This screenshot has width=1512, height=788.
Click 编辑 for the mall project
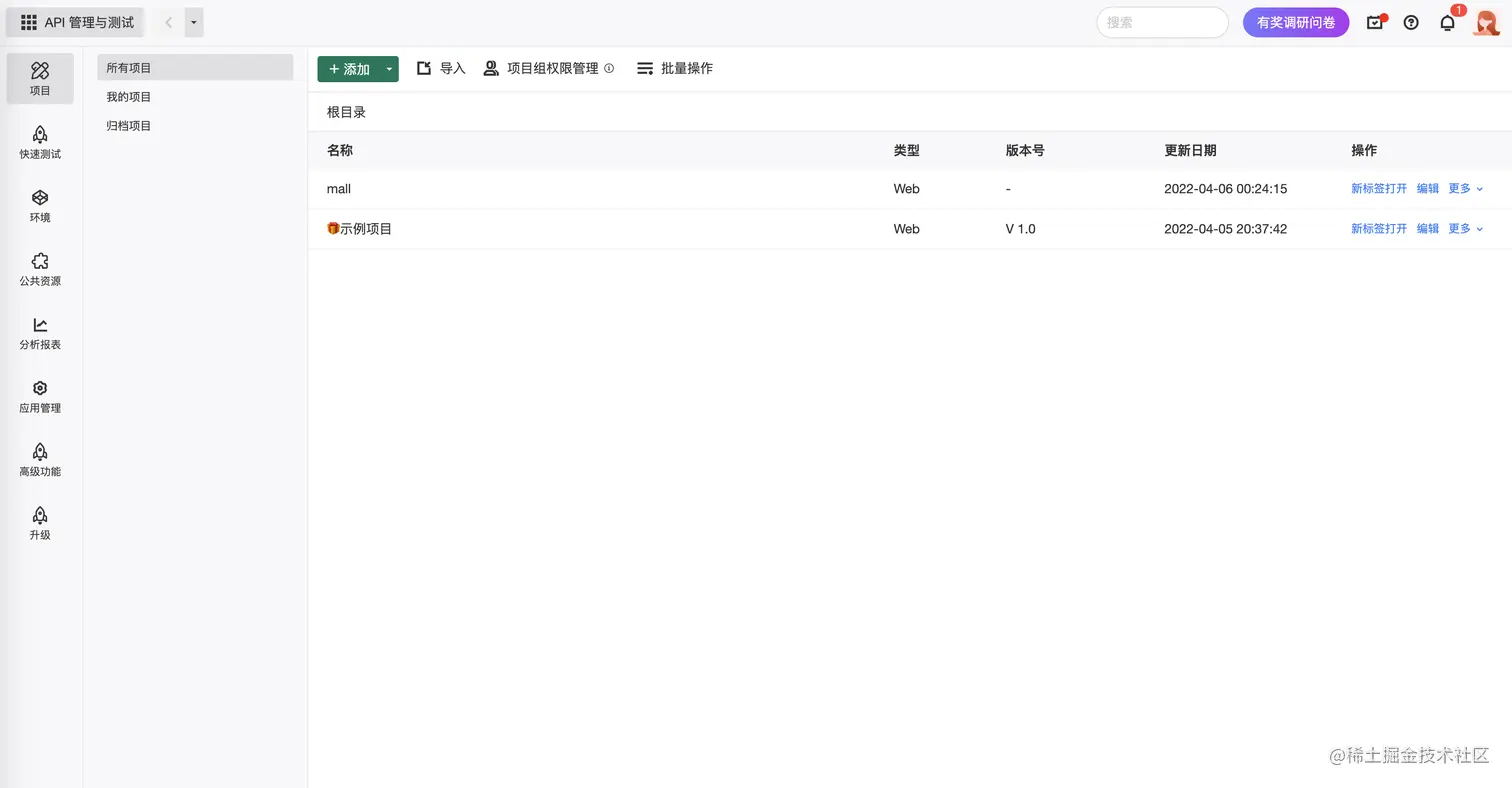(x=1428, y=188)
